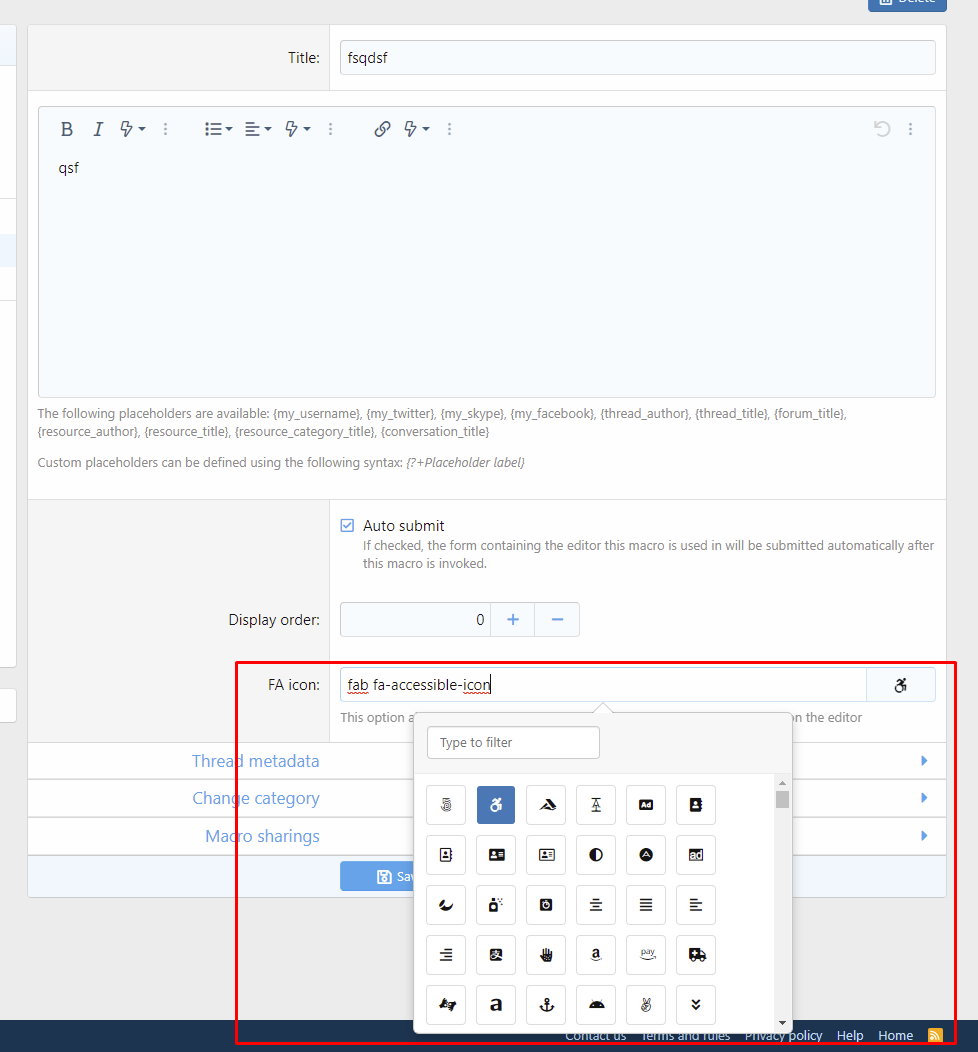This screenshot has width=978, height=1052.
Task: Click the insert link icon
Action: [x=382, y=129]
